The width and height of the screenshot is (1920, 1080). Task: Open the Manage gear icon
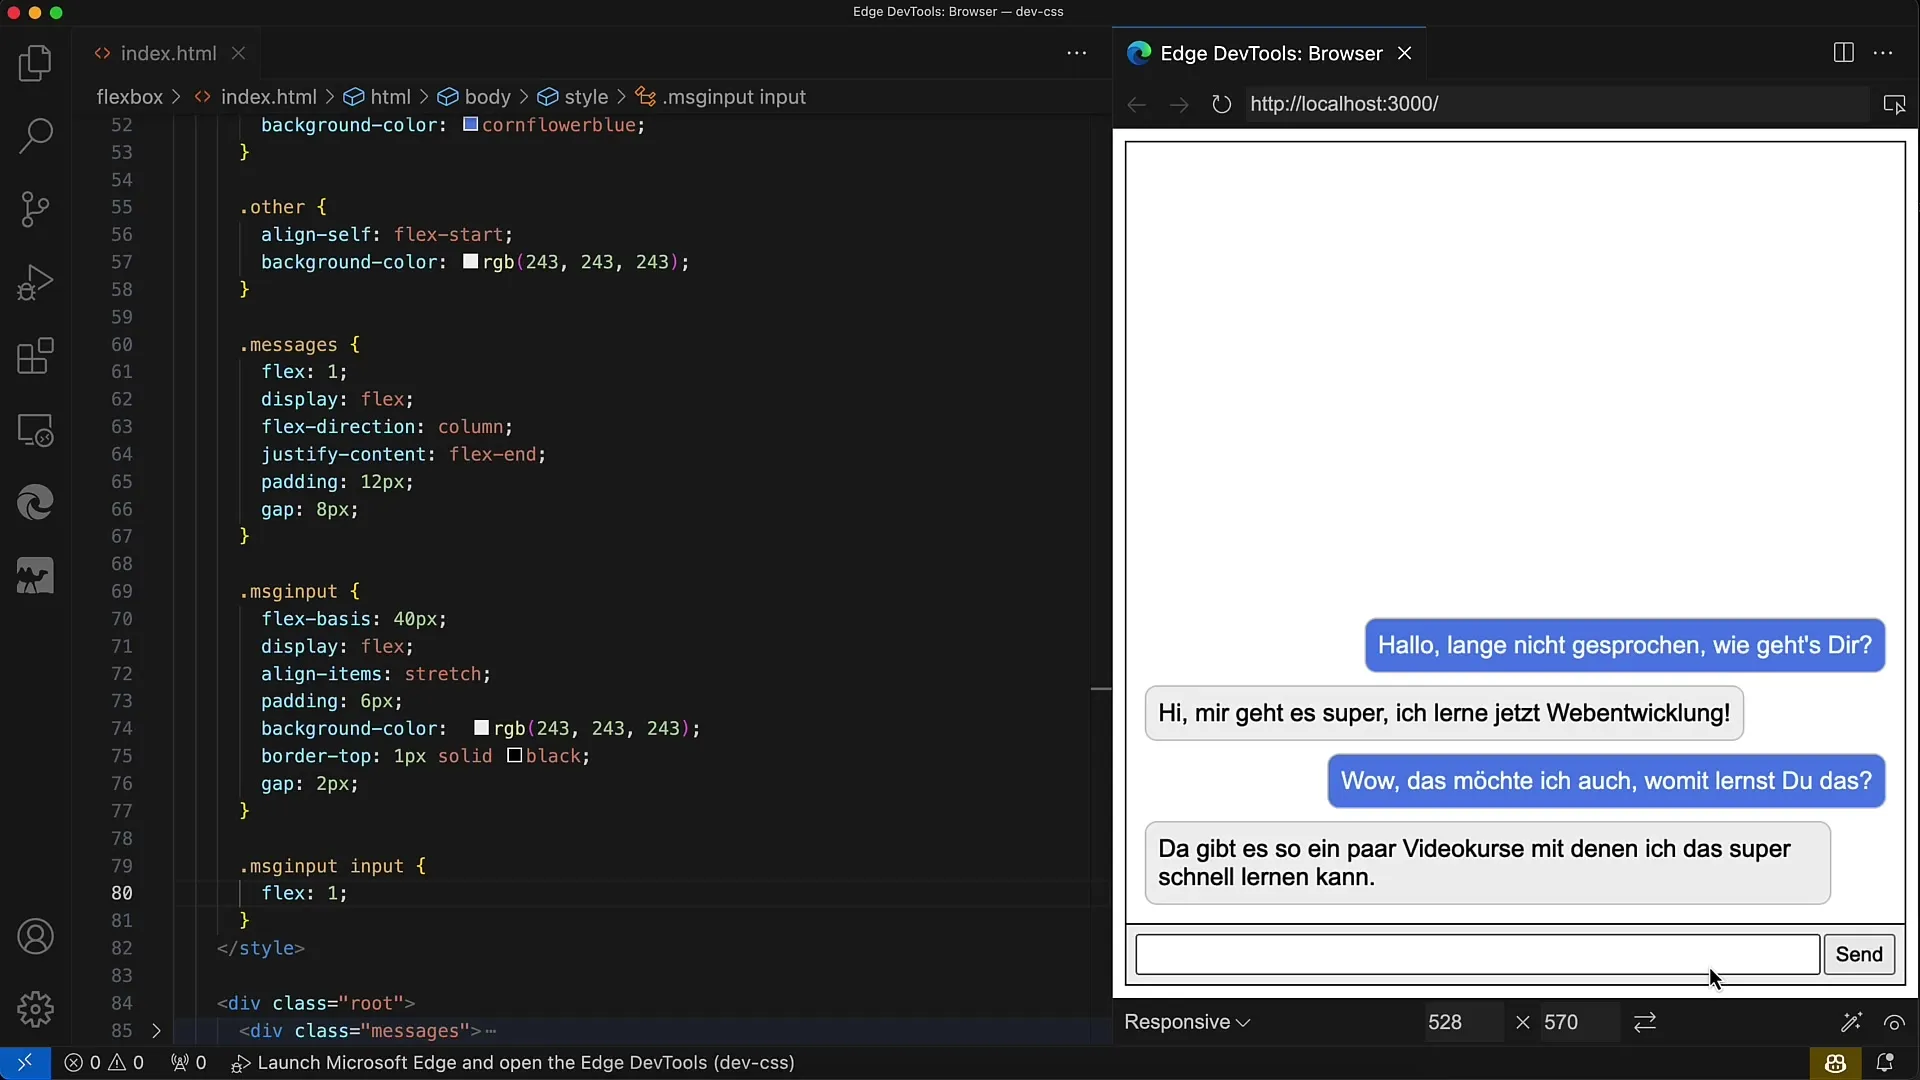pos(35,1010)
